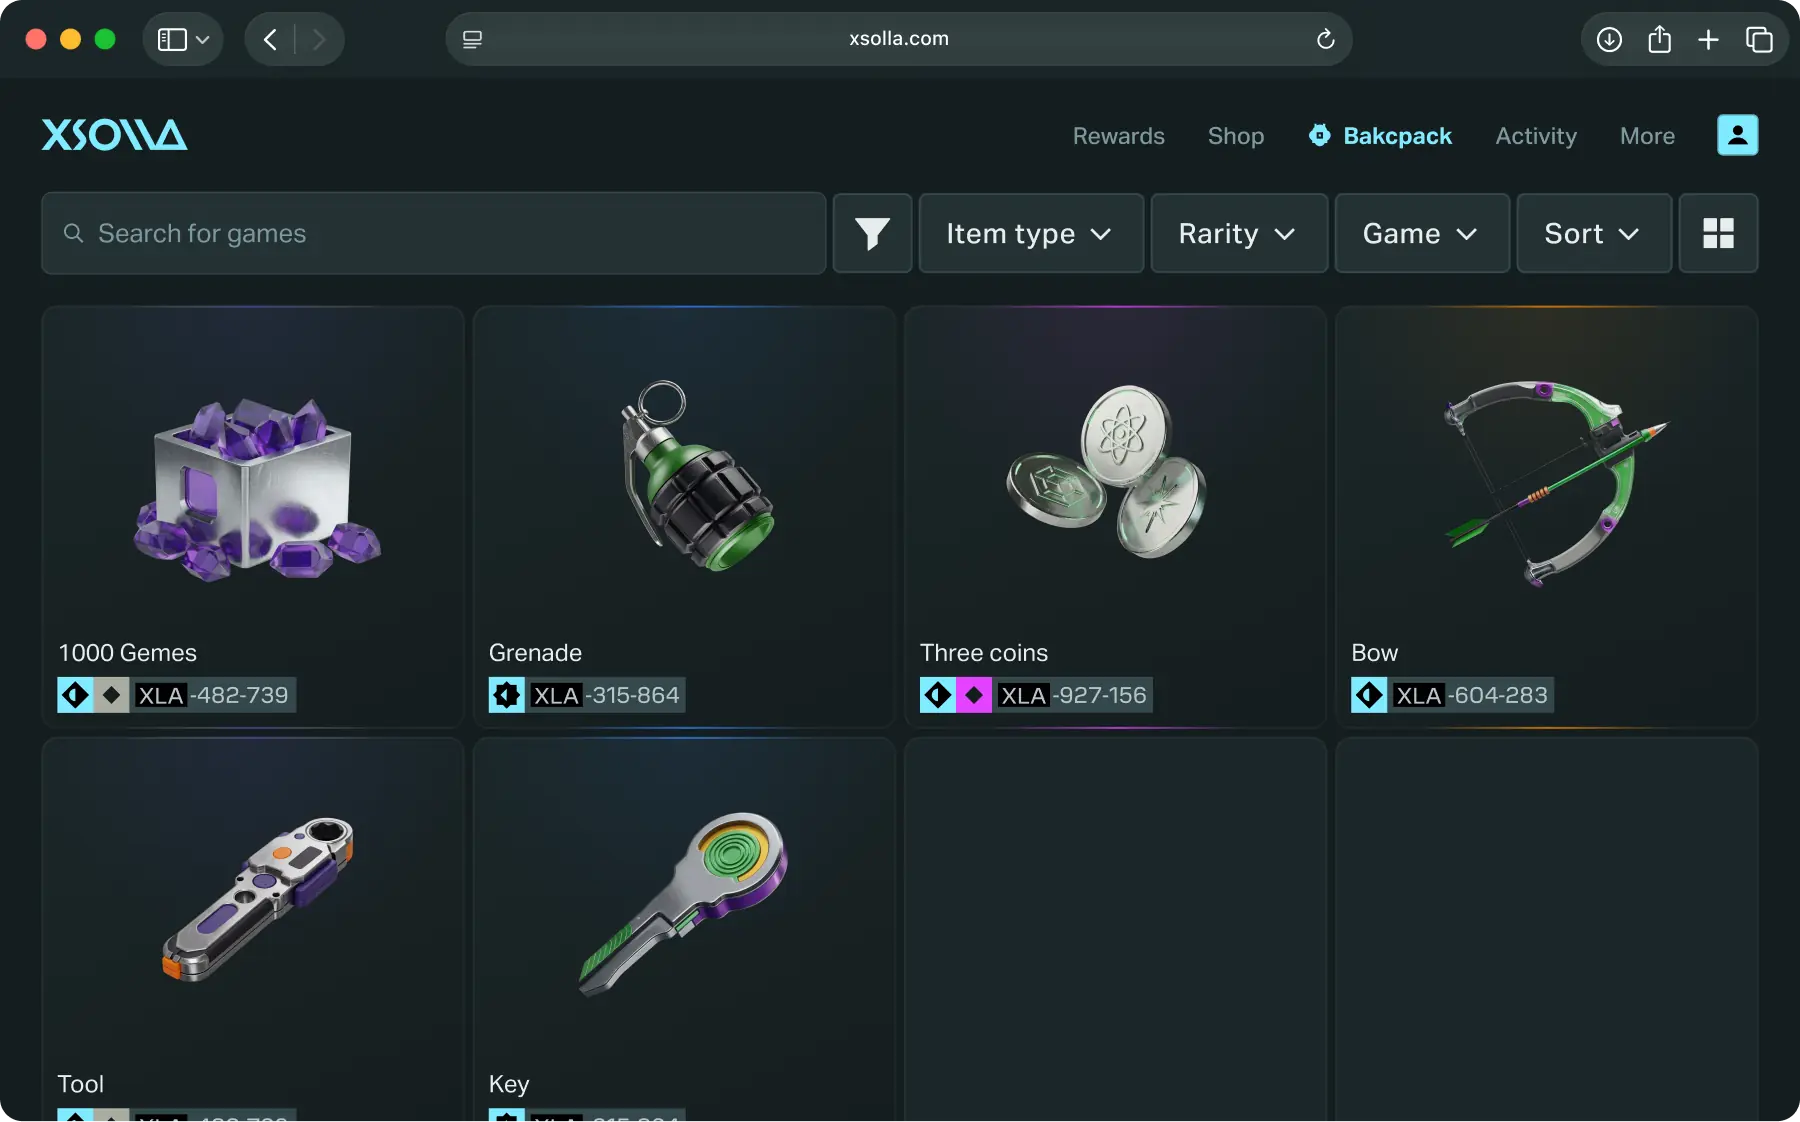Click the page settings icon in address bar
This screenshot has height=1122, width=1800.
coord(472,39)
